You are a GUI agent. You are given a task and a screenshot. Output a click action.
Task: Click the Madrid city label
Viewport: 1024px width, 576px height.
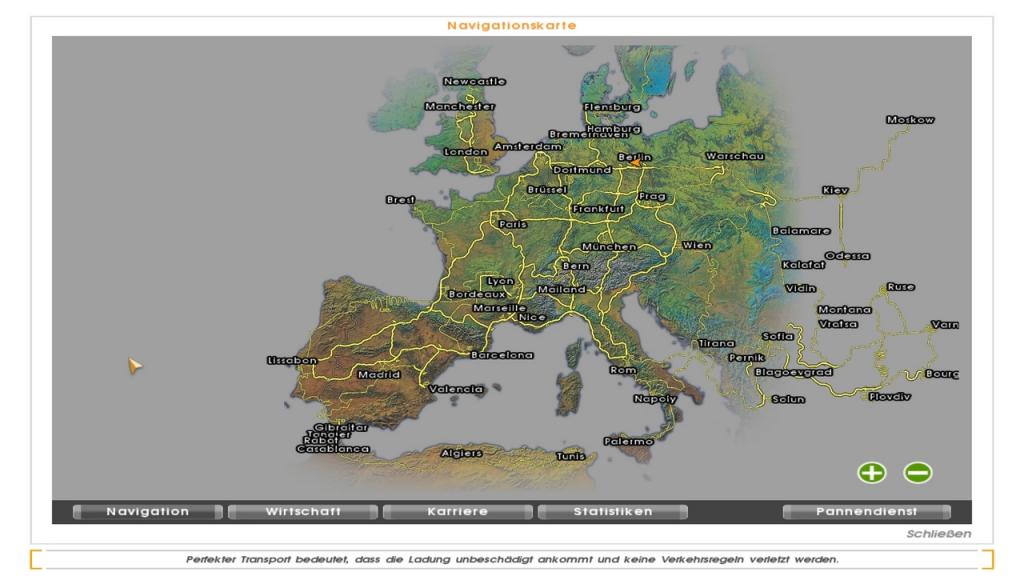[379, 375]
